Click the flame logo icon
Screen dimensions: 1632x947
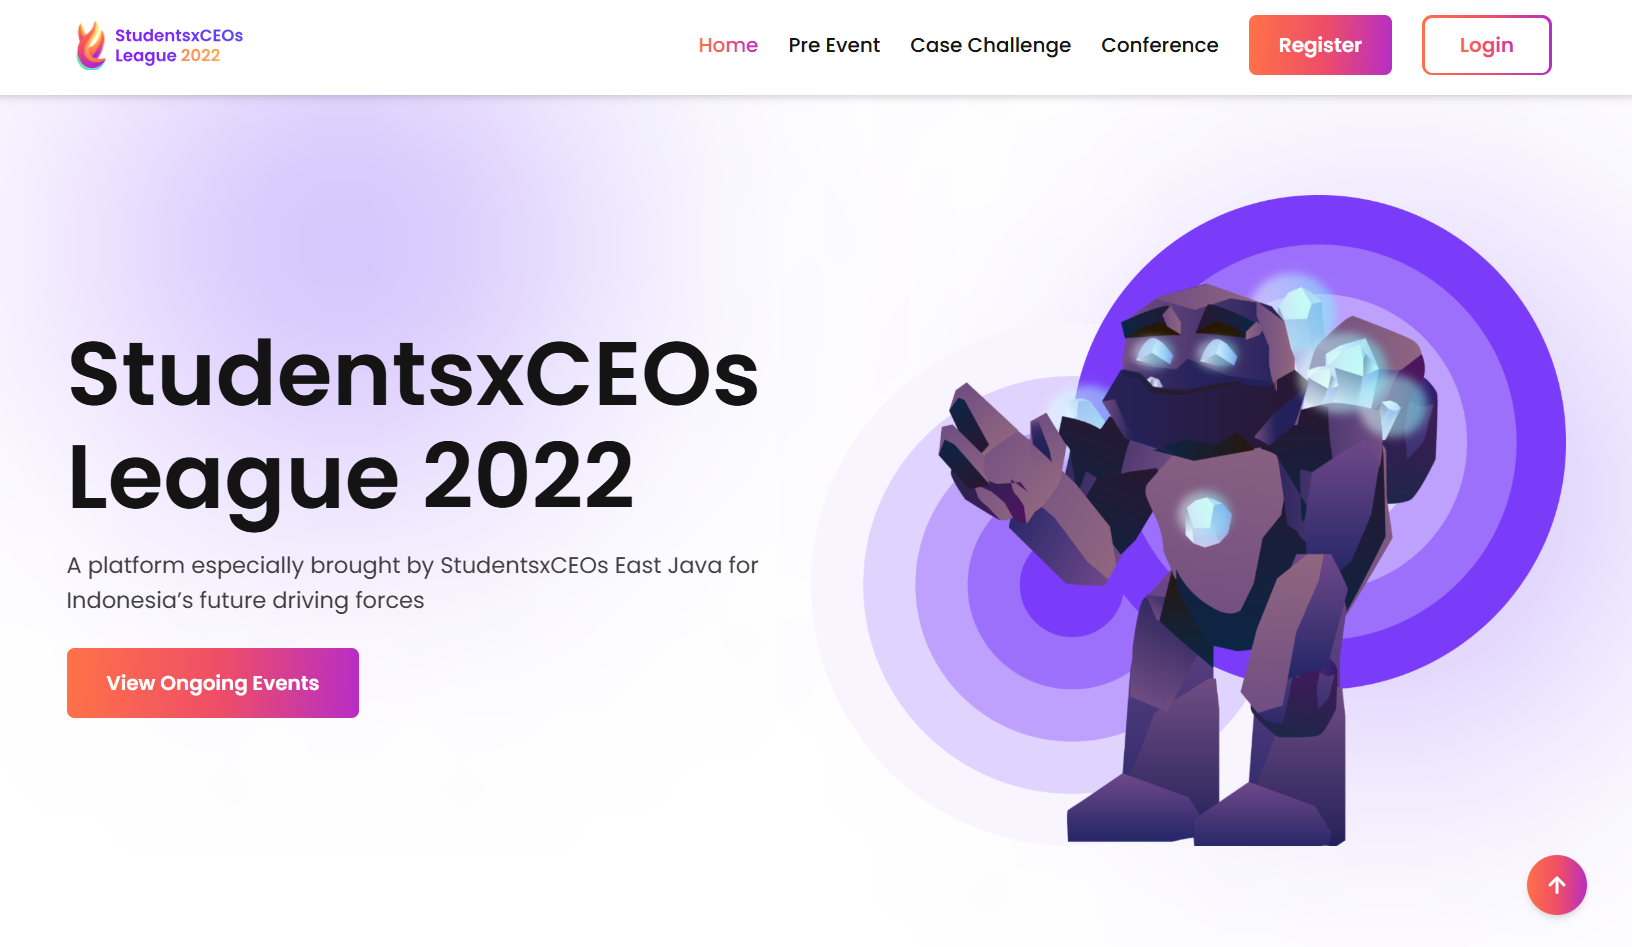pos(91,45)
